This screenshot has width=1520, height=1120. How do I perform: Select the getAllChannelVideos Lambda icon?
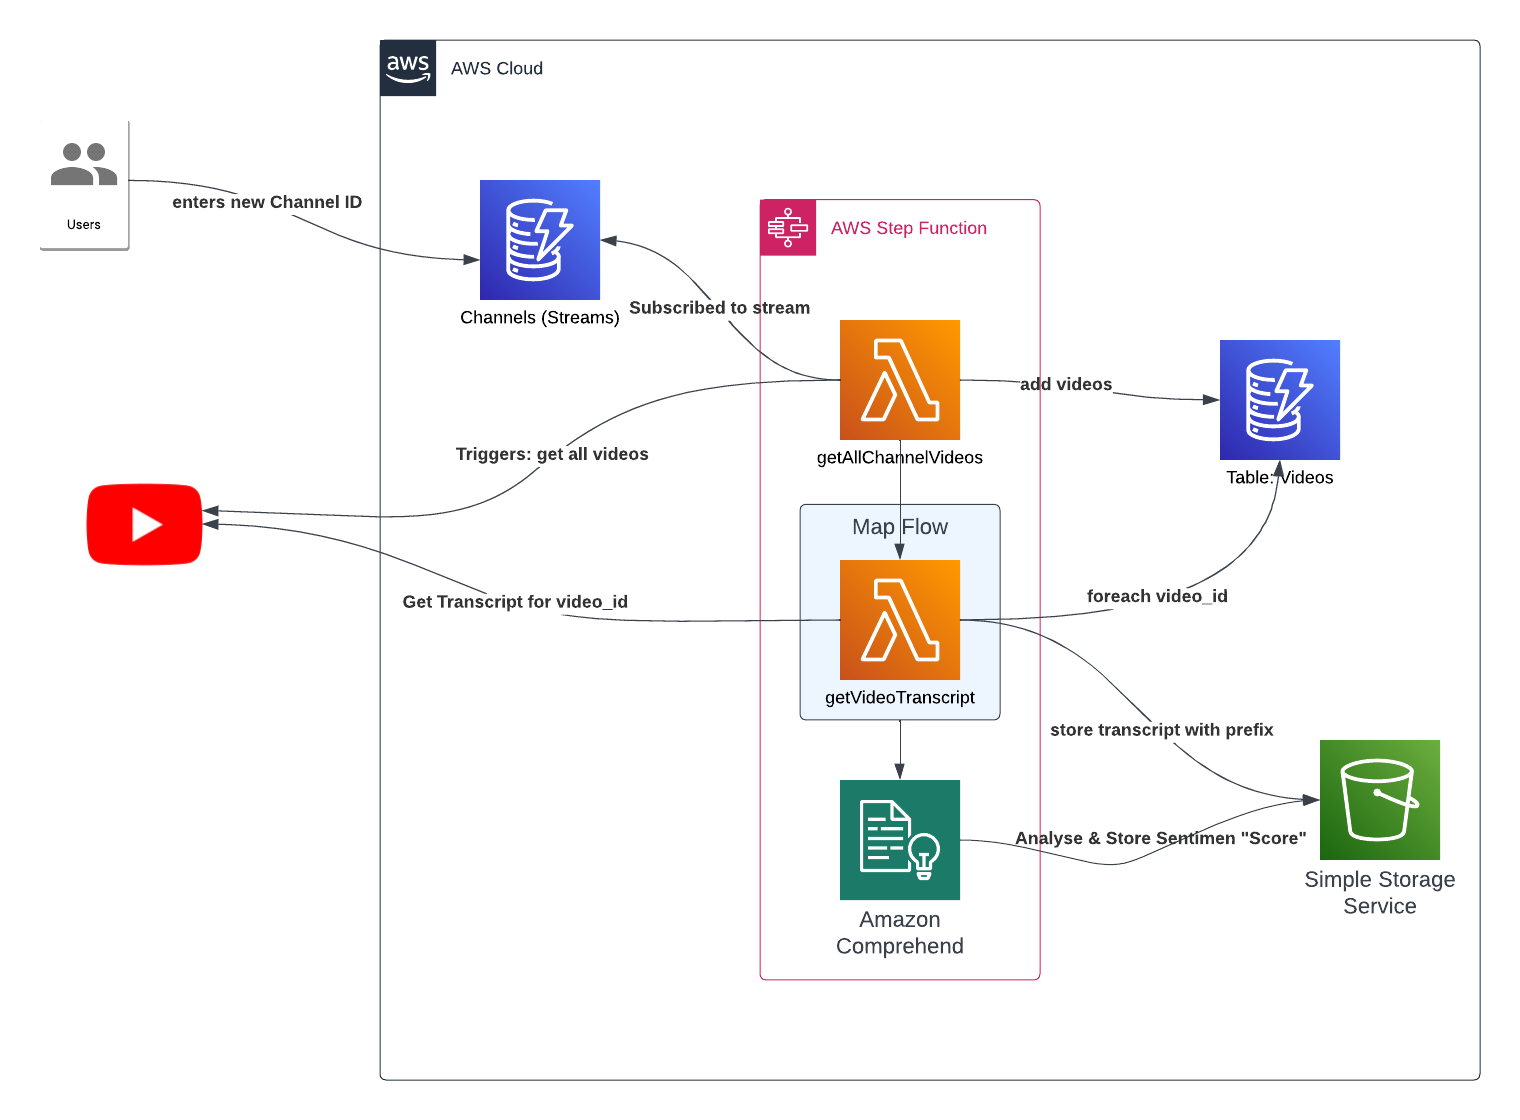(900, 380)
